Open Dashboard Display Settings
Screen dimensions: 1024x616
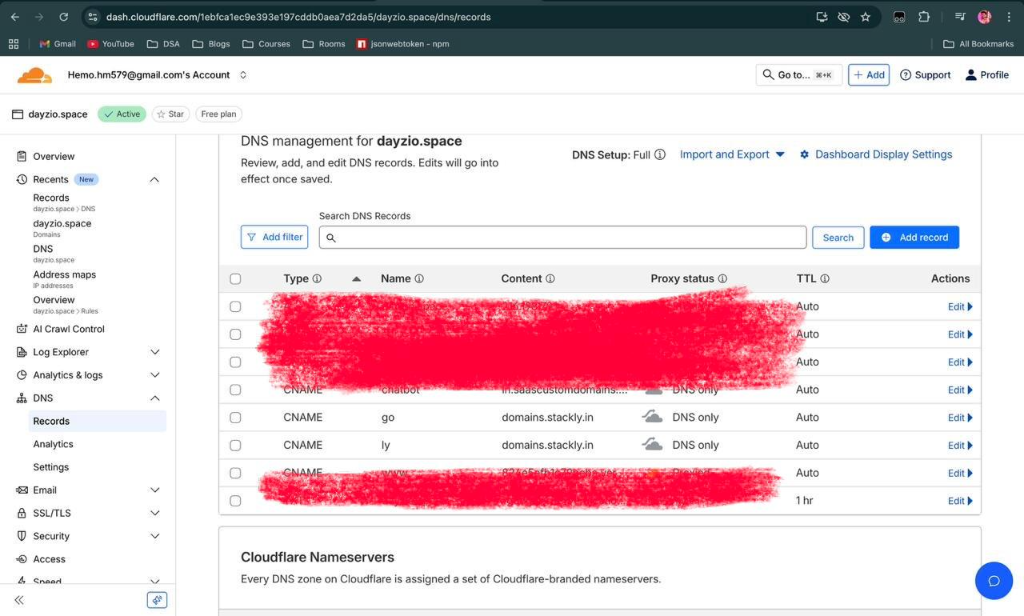pyautogui.click(x=876, y=155)
